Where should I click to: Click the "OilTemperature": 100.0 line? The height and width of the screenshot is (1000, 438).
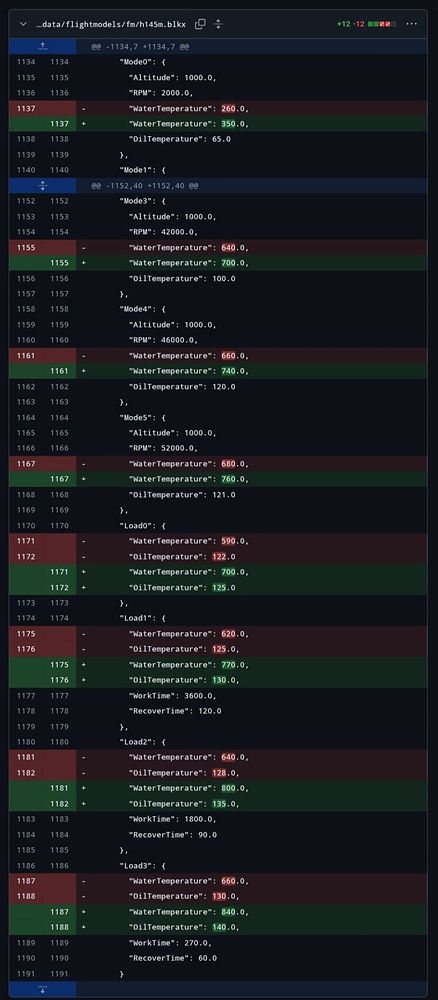[182, 278]
